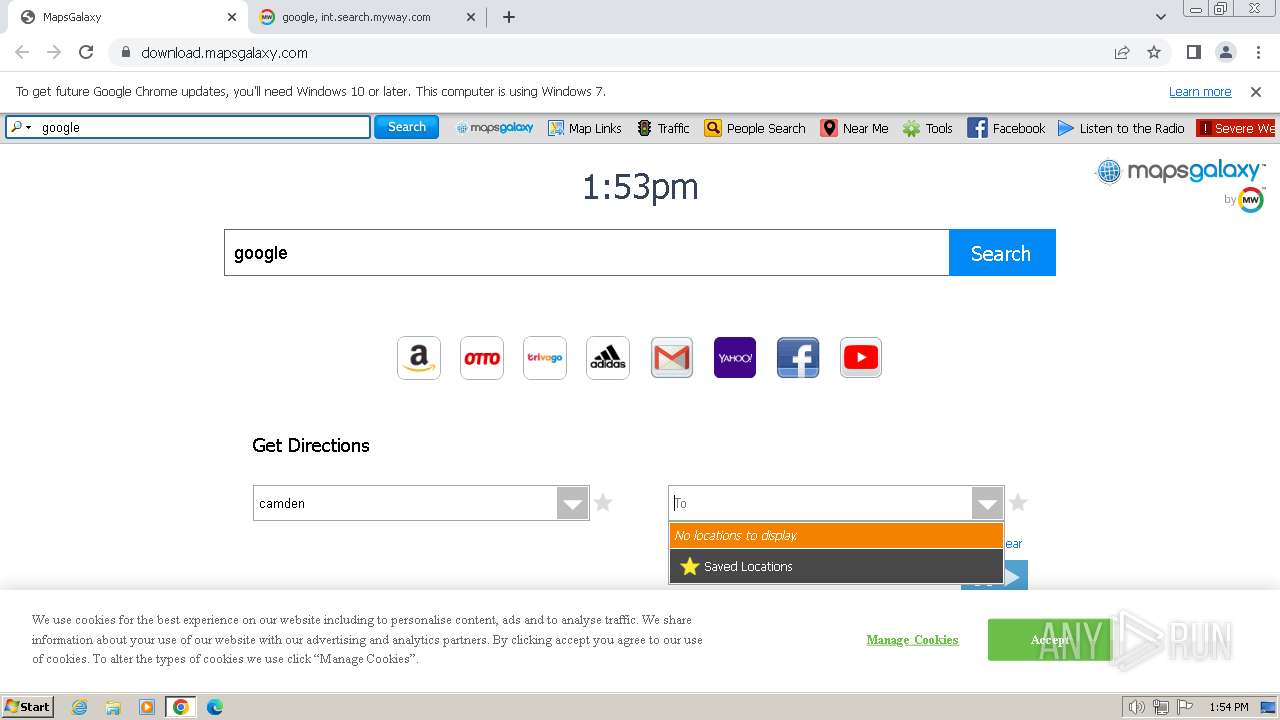
Task: Open Saved Locations in dropdown list
Action: click(836, 566)
